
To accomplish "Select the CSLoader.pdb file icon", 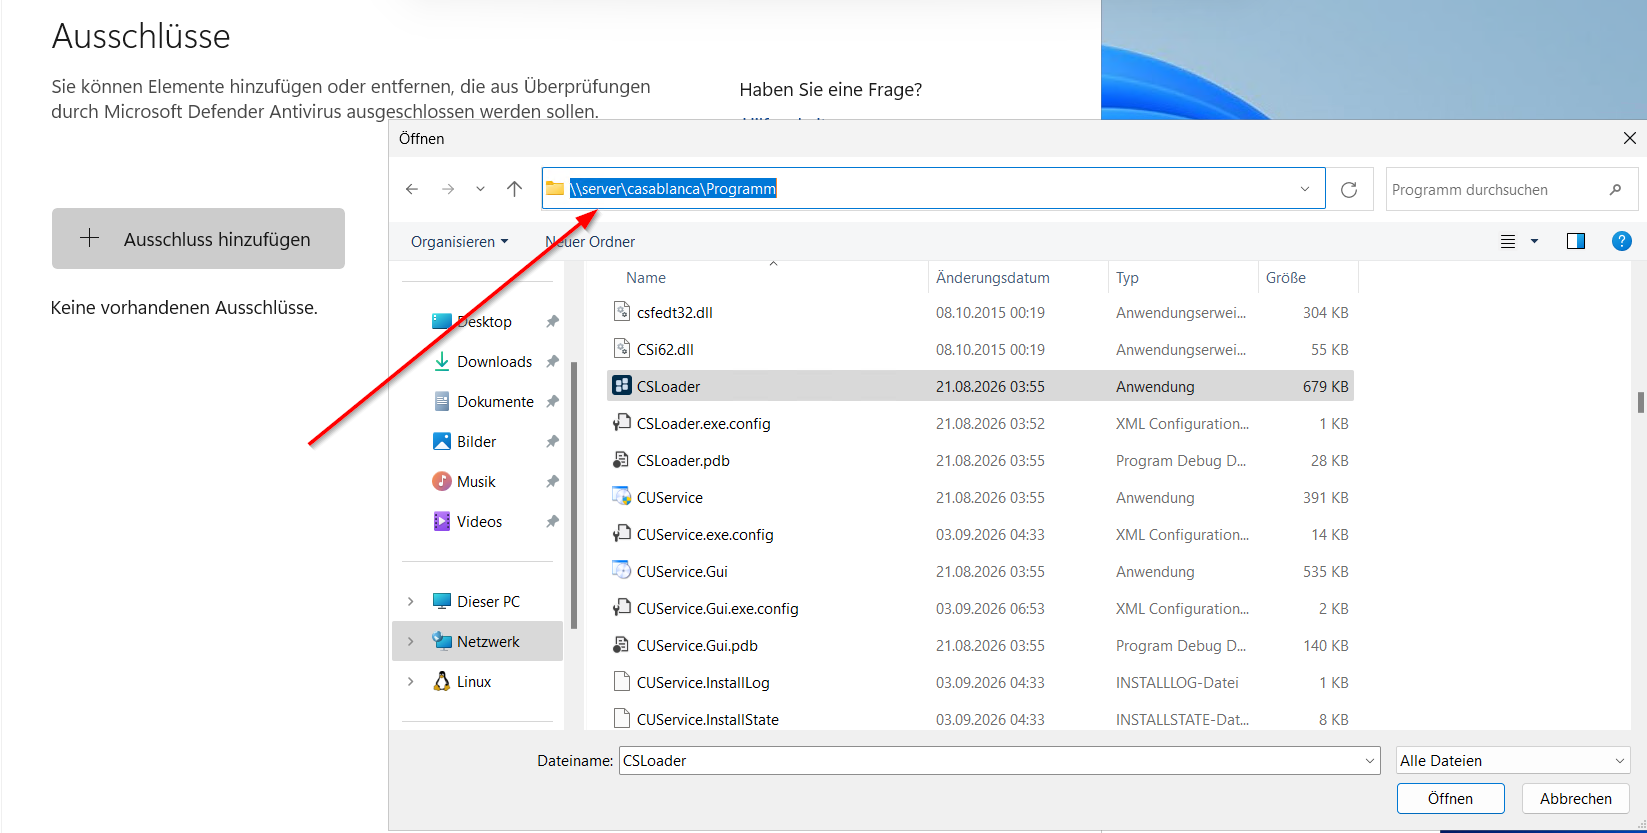I will coord(621,460).
